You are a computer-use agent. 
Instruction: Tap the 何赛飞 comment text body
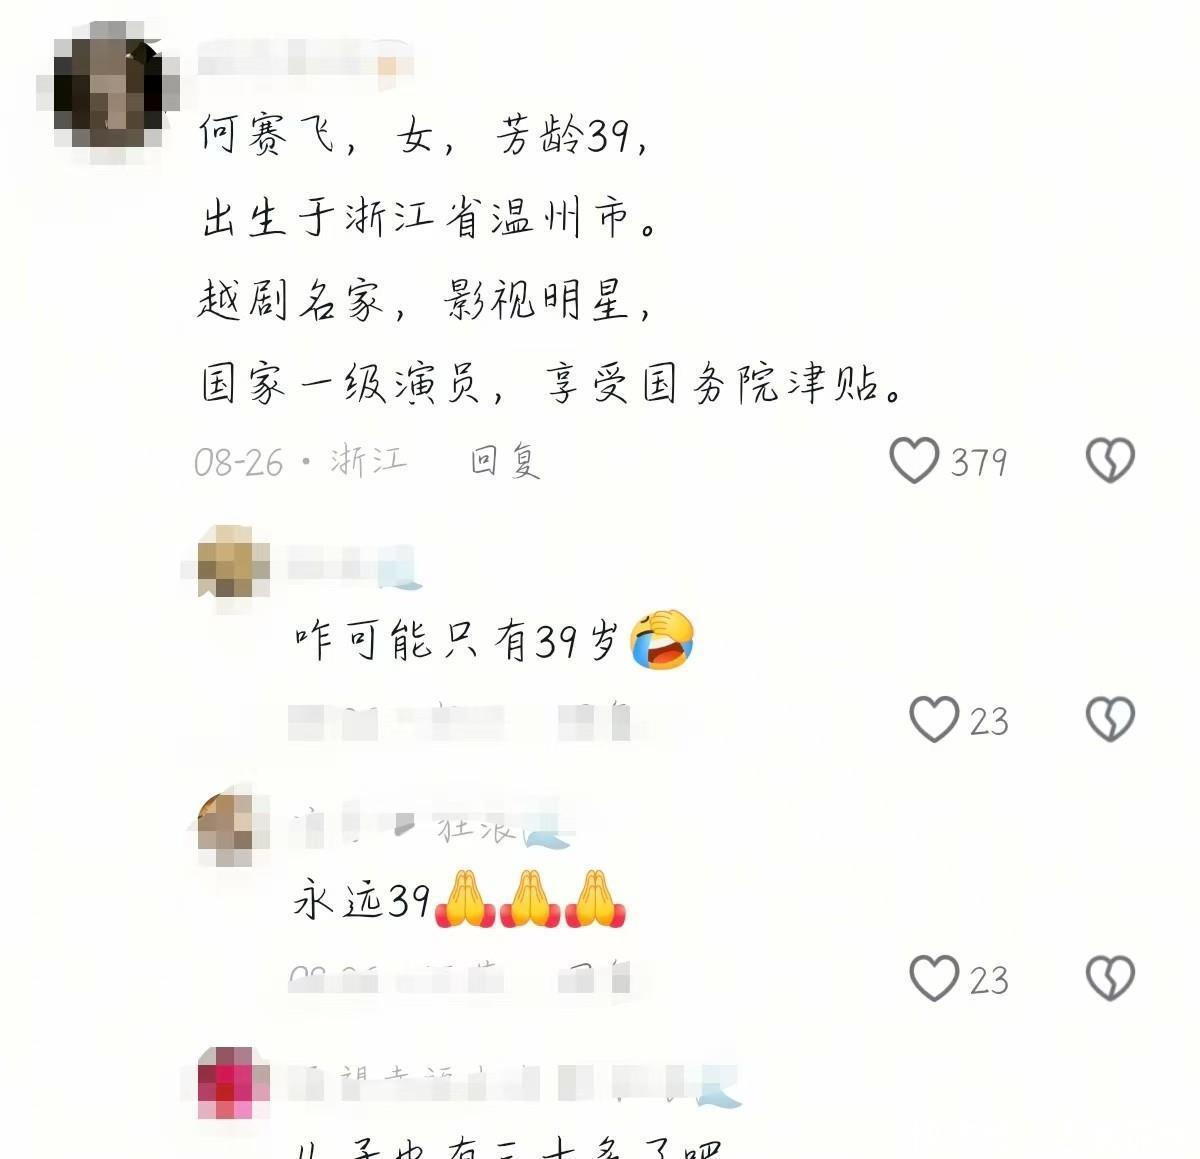(x=550, y=259)
